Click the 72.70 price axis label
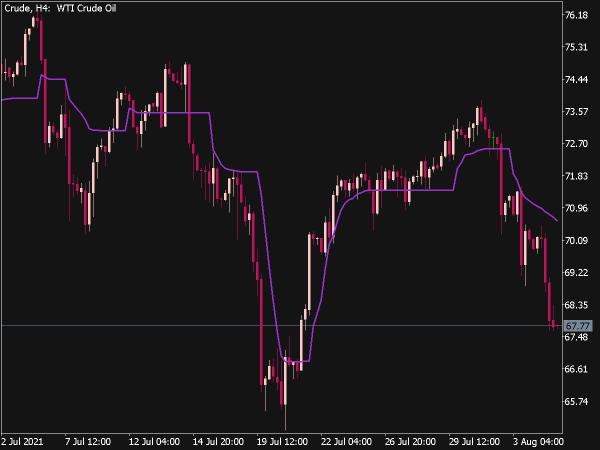Viewport: 600px width, 450px height. (576, 144)
